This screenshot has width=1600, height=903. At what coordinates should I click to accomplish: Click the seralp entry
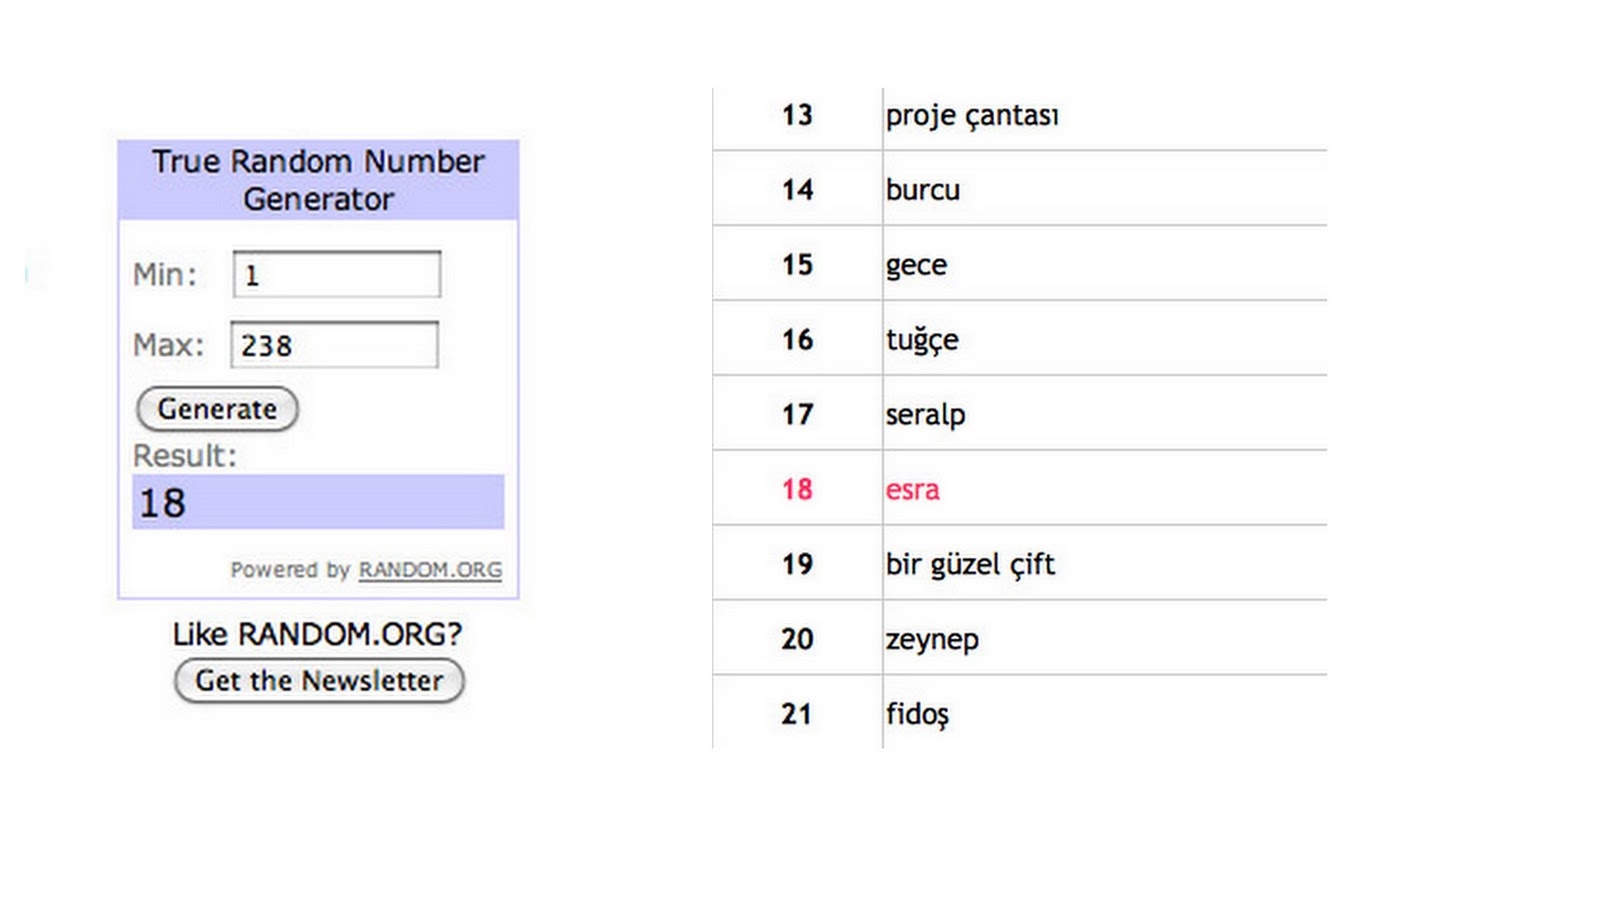(925, 414)
